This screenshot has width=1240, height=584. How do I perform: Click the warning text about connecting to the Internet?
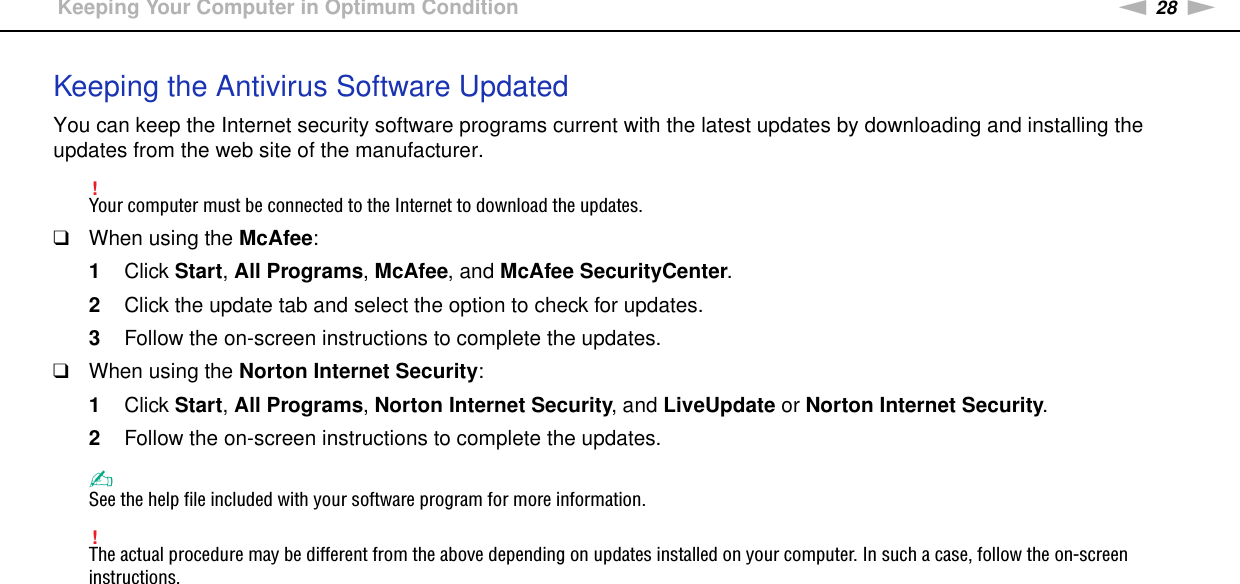[x=365, y=207]
